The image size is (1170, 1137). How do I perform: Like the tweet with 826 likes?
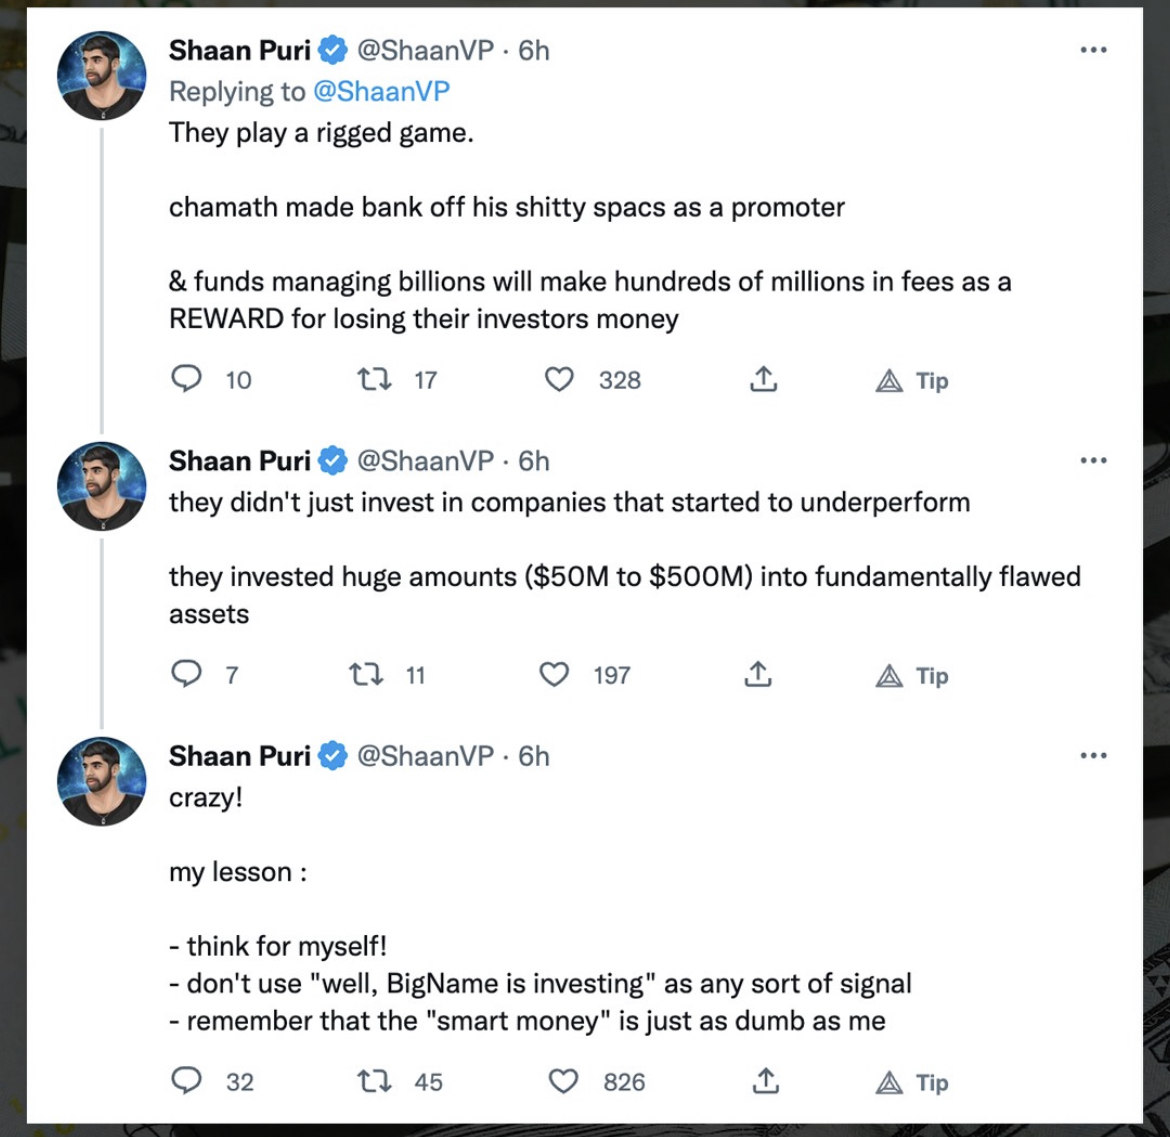pyautogui.click(x=564, y=1081)
